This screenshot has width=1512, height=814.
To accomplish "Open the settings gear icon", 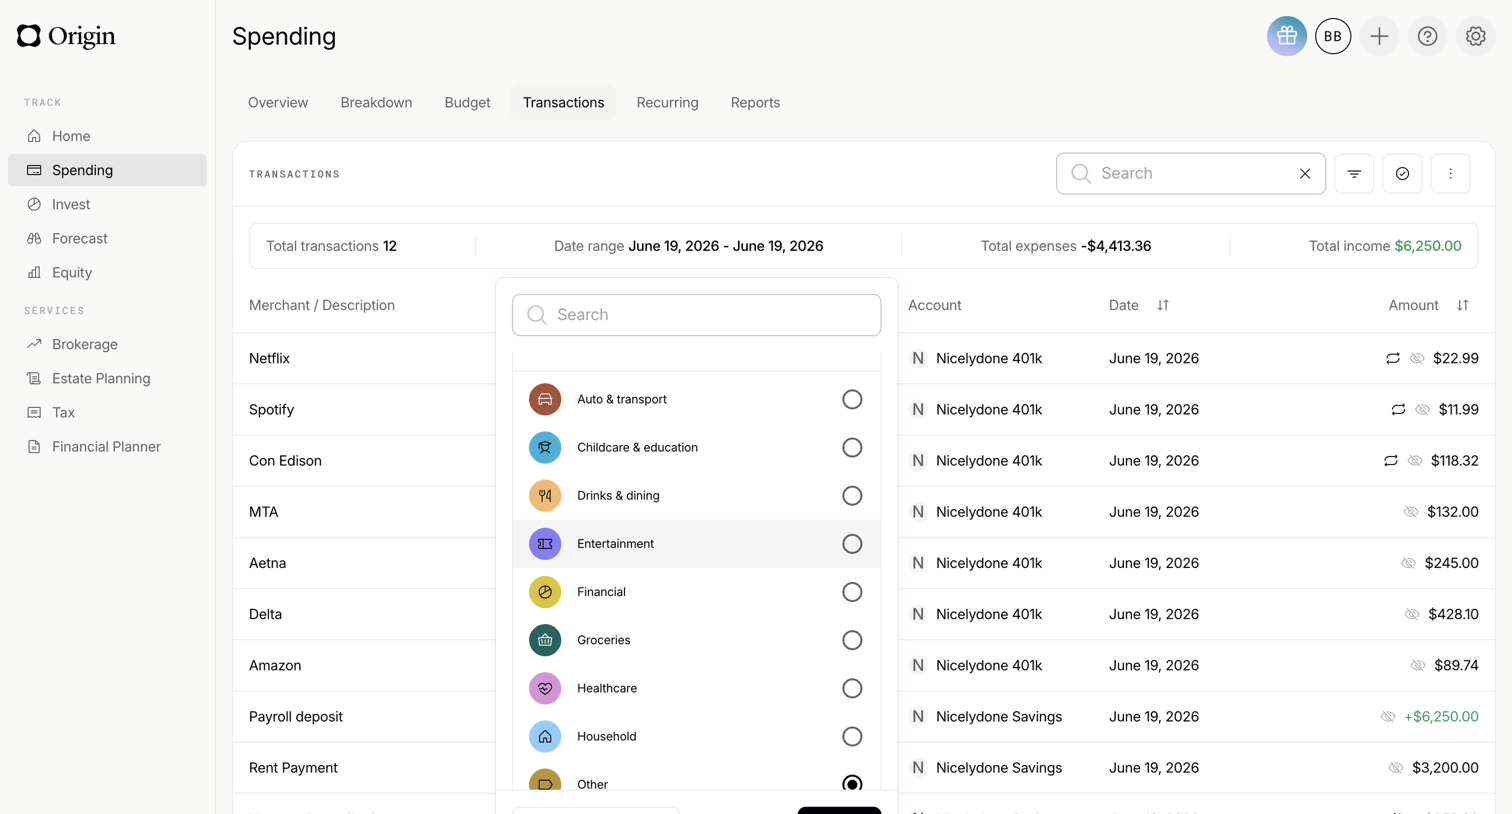I will [1475, 36].
